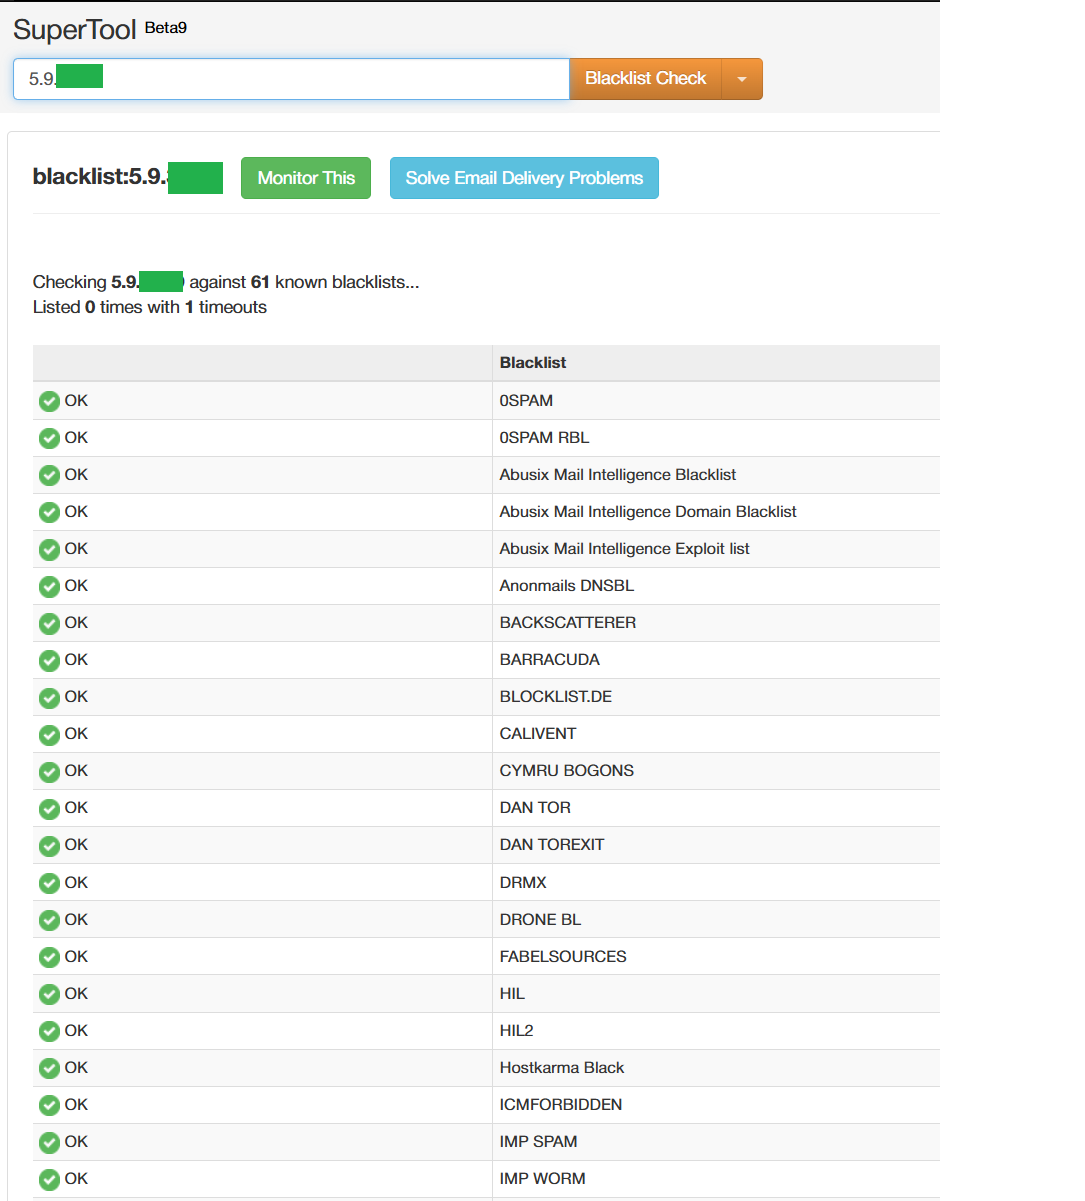
Task: Click the SuperTool title at the top
Action: 75,30
